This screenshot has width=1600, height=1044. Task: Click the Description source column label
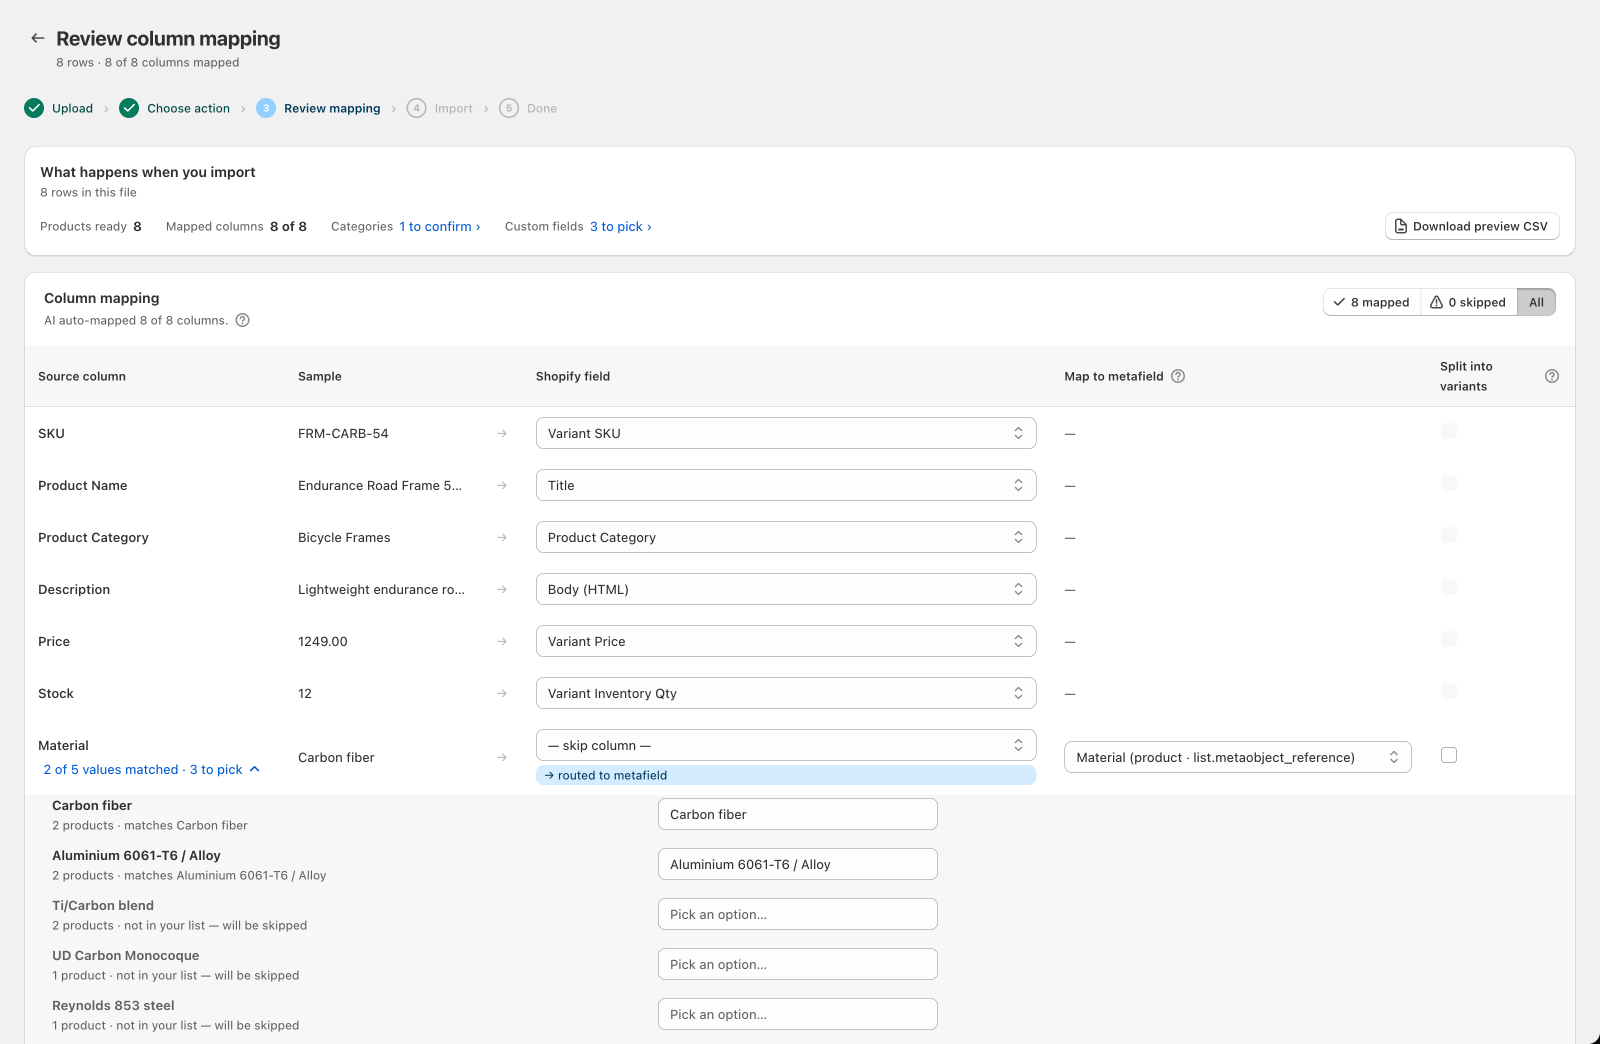pyautogui.click(x=74, y=589)
